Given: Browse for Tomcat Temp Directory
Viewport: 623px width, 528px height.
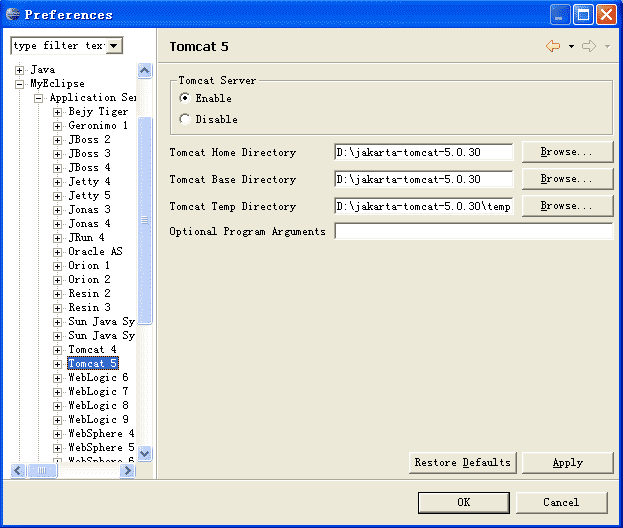Looking at the screenshot, I should 567,206.
